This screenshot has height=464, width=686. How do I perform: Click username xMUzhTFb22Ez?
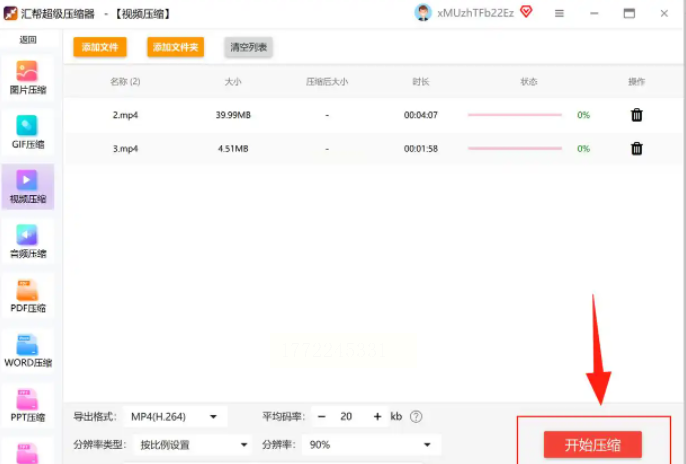click(x=475, y=13)
